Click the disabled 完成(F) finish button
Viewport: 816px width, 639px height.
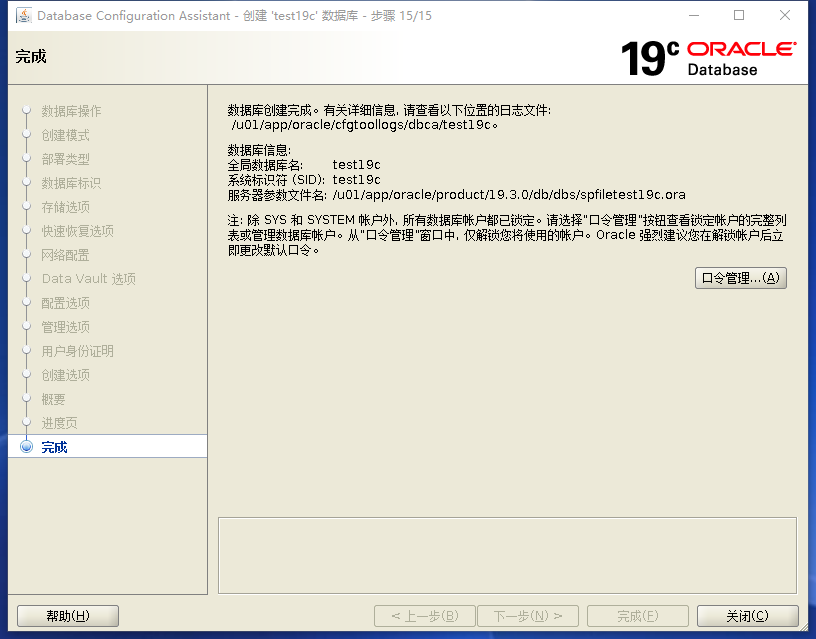click(638, 616)
